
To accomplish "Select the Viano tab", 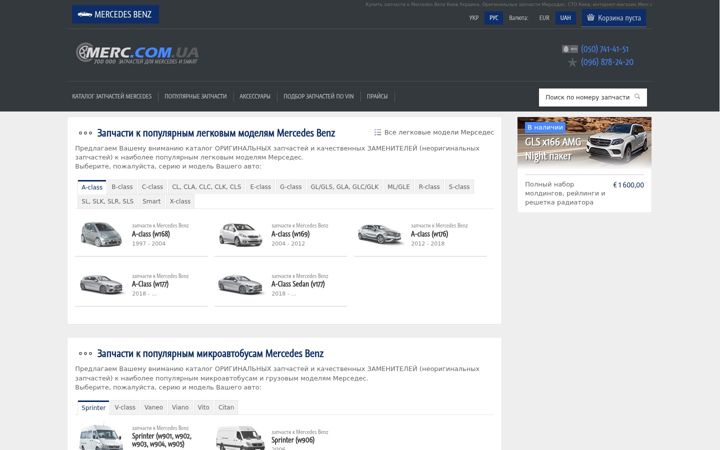I will tap(180, 407).
